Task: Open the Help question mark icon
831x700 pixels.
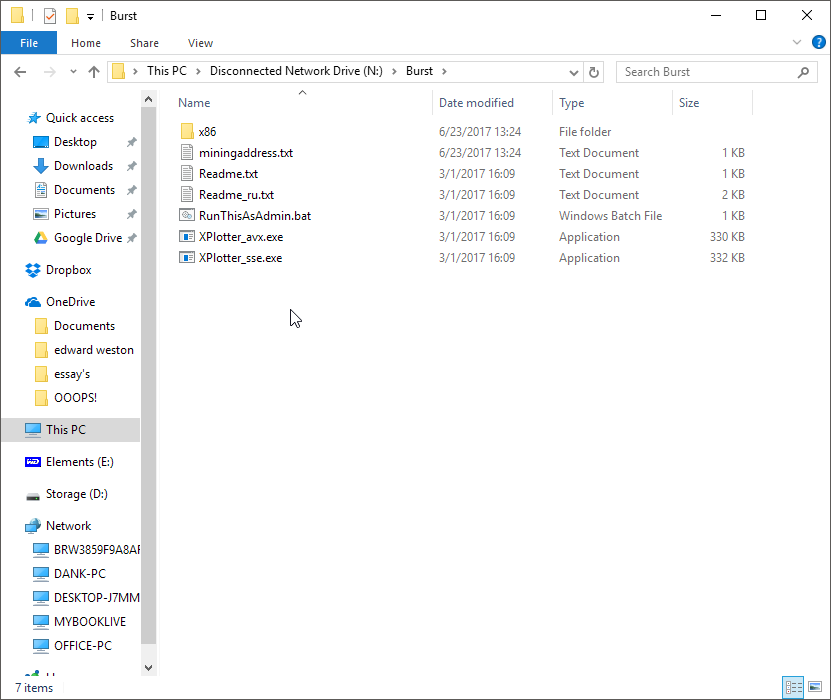Action: [x=818, y=42]
